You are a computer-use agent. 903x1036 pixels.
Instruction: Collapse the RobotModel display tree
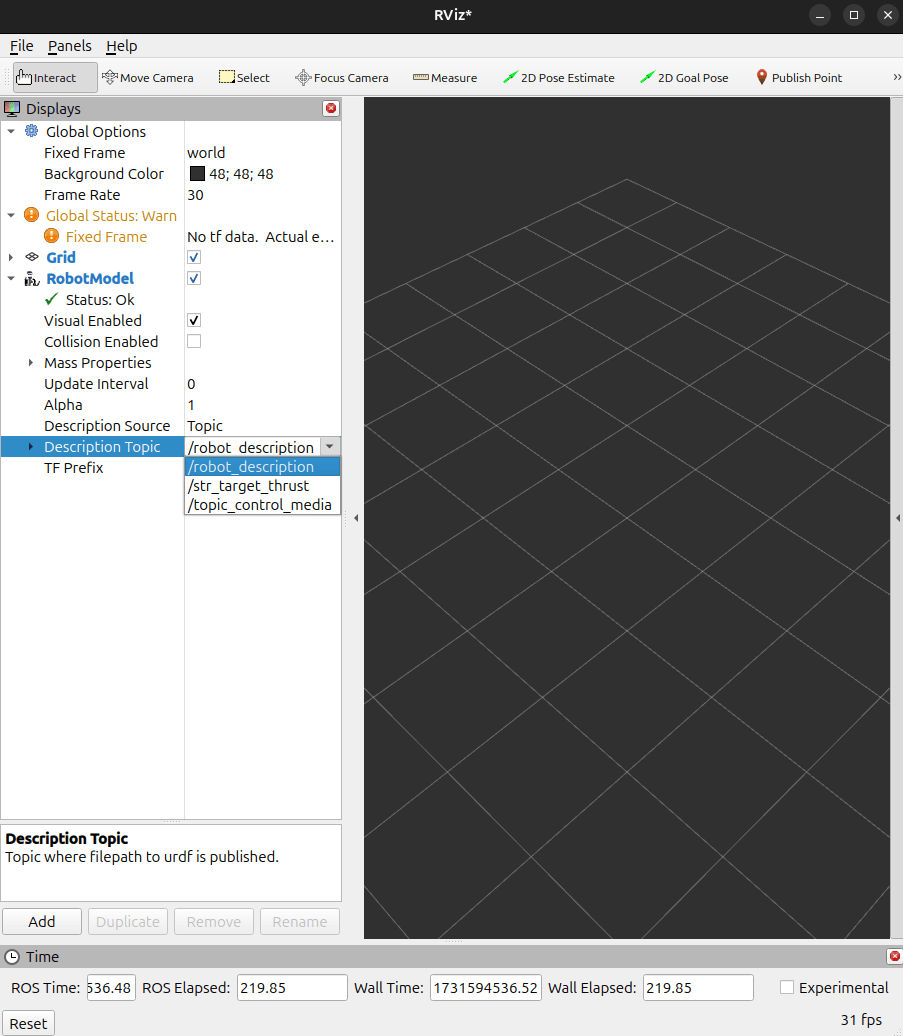[x=11, y=279]
